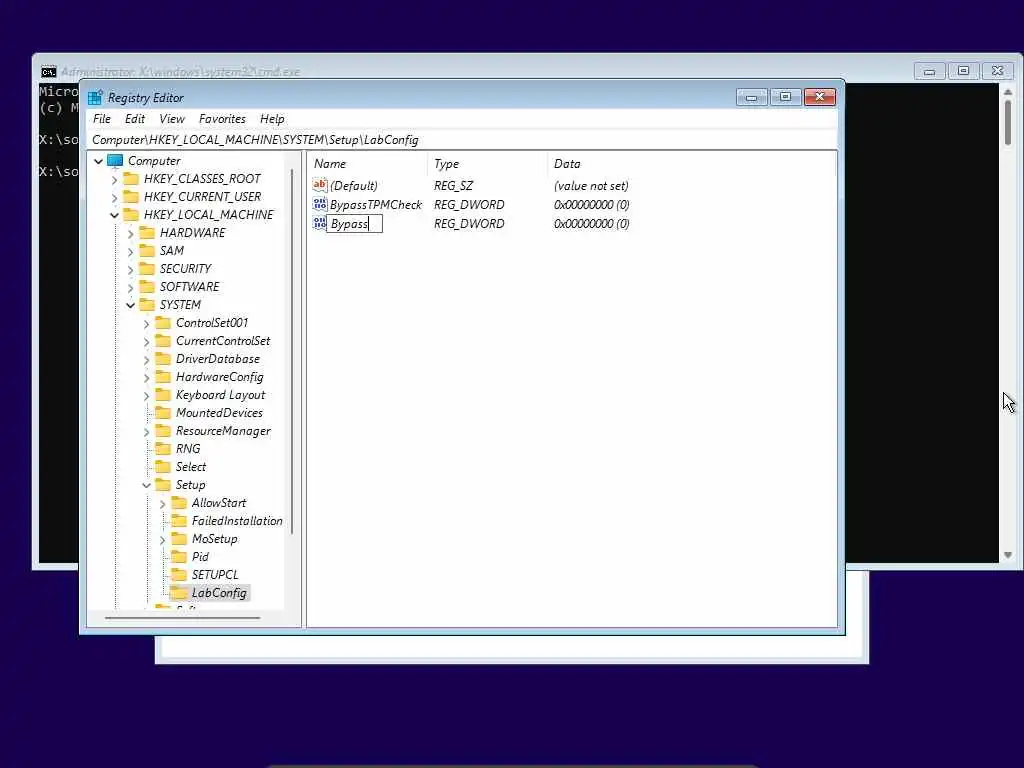
Task: Expand the Keyboard Layout chevron
Action: [147, 396]
